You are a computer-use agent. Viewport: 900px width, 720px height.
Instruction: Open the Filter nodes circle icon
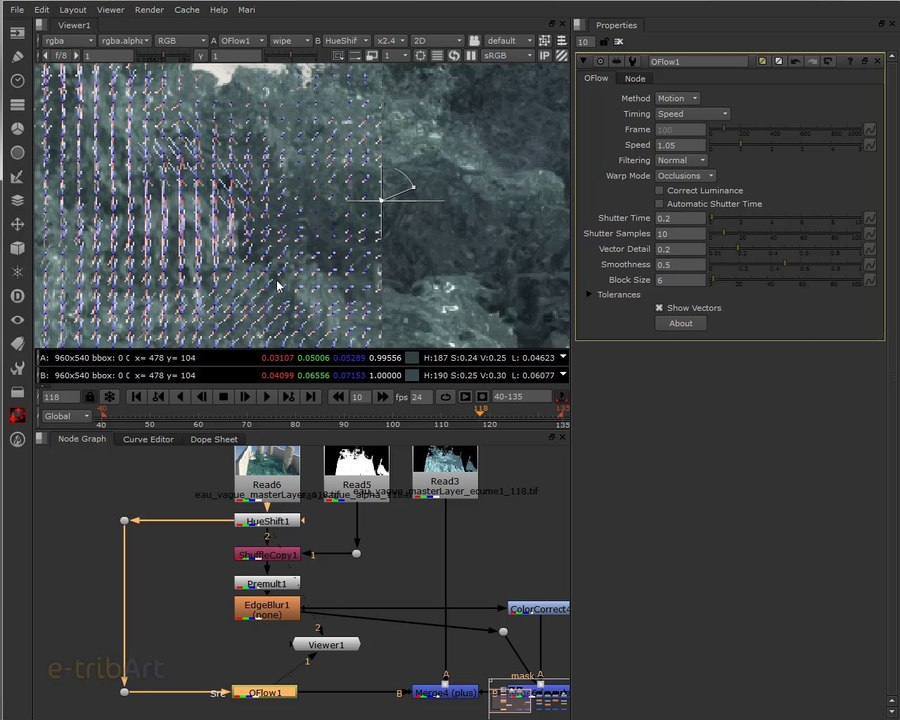17,152
